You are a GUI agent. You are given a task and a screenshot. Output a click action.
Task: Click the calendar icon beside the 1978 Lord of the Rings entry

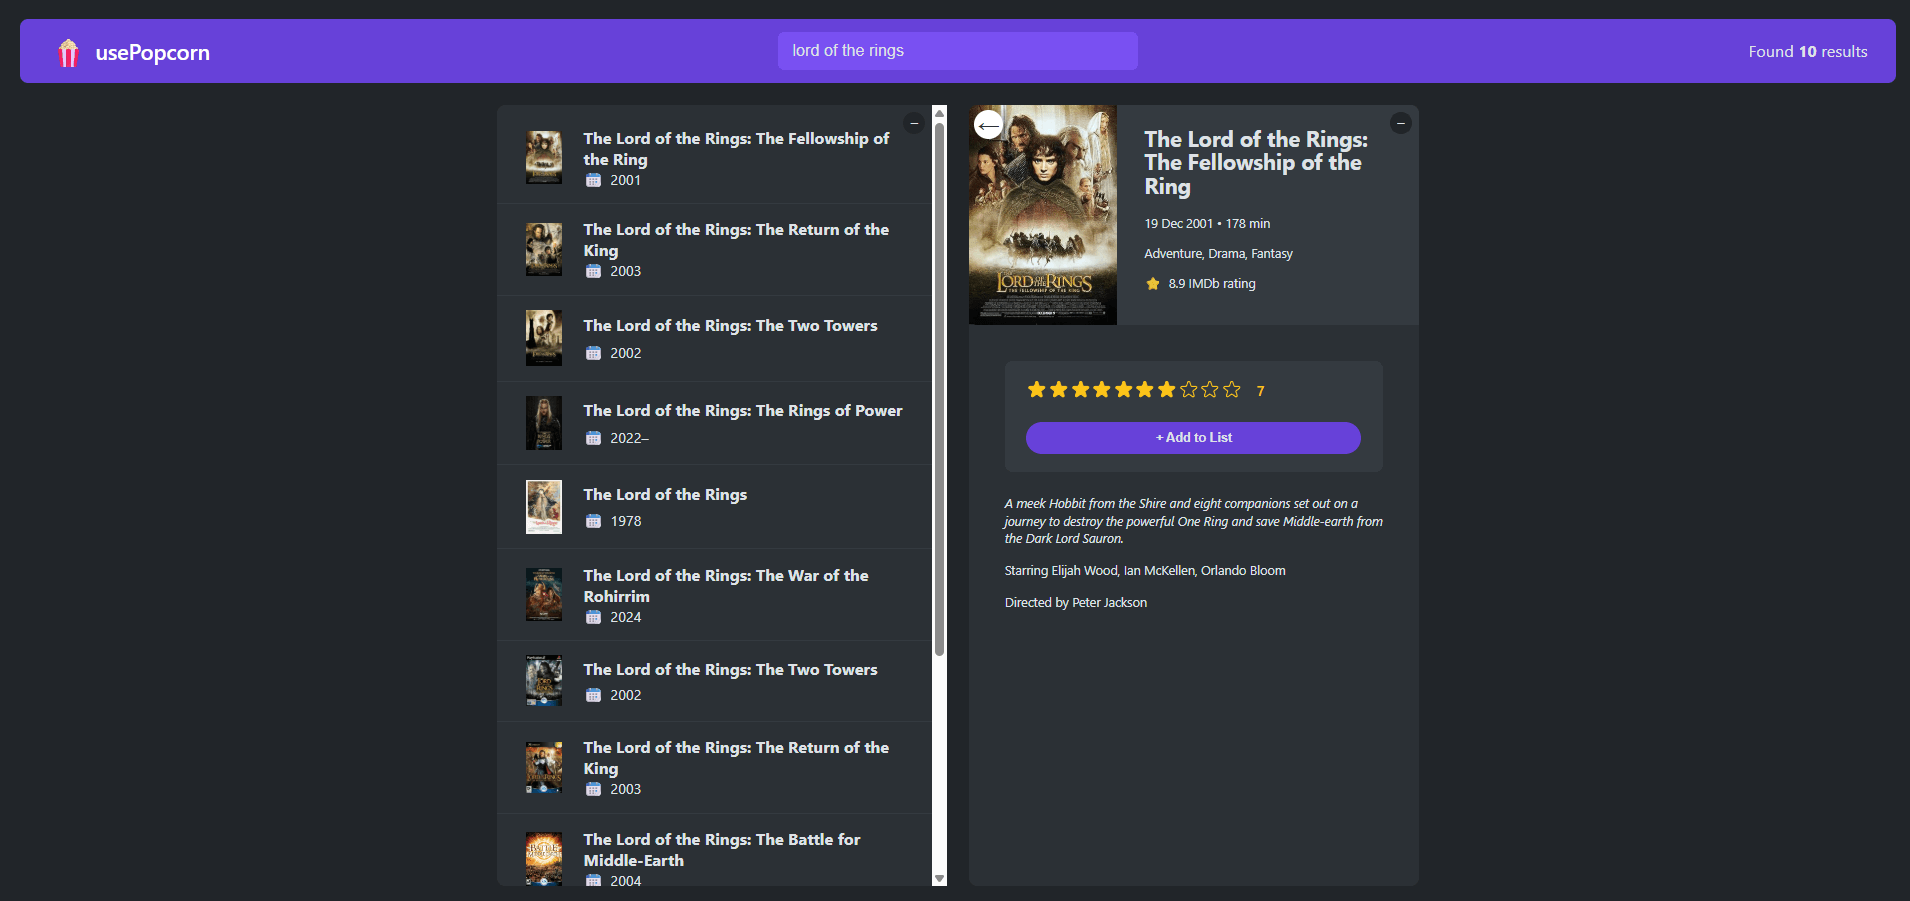[593, 520]
